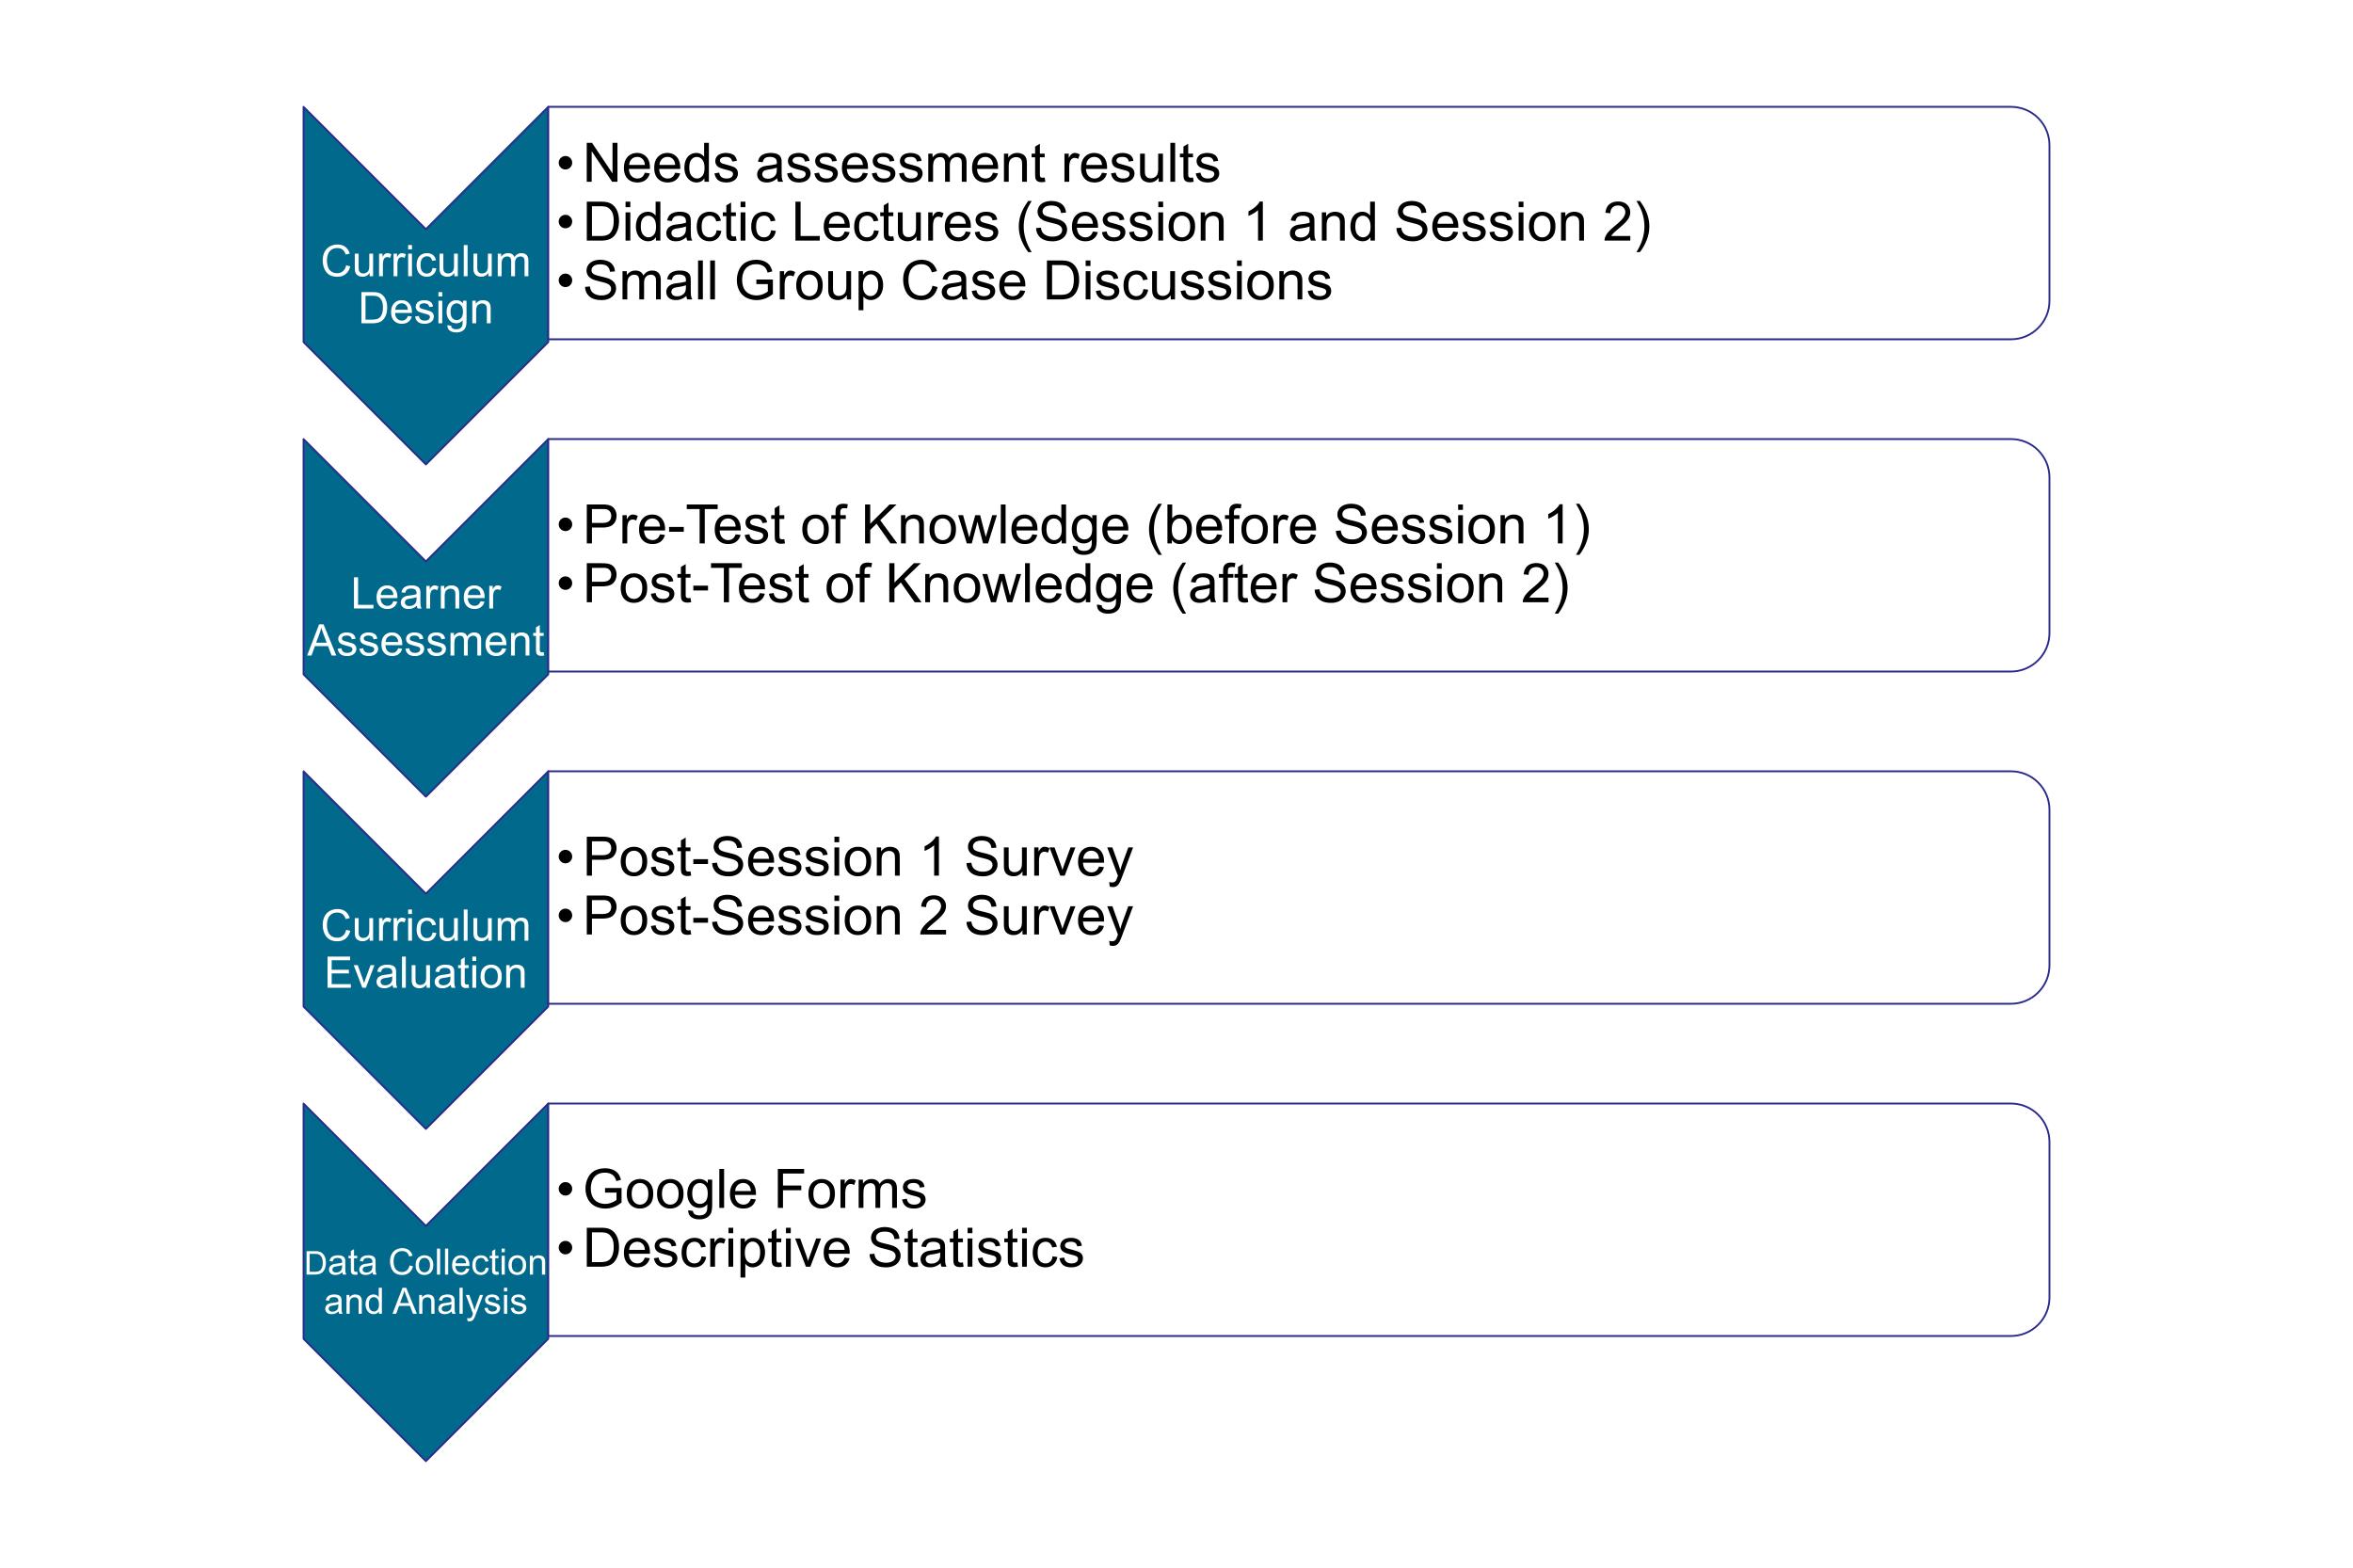Click the Google Forms bullet text
This screenshot has height=1568, width=2353.
click(x=741, y=1190)
